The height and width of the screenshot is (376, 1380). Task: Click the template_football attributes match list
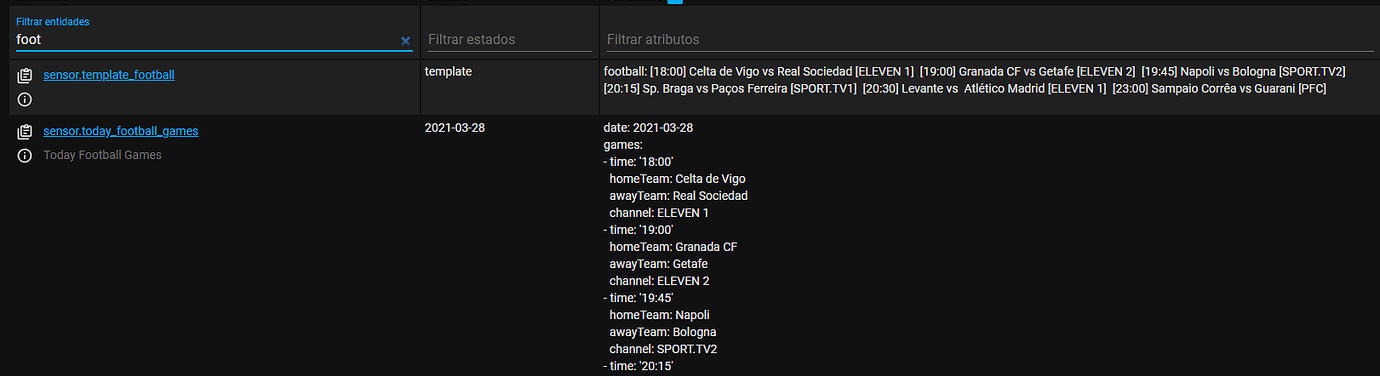(975, 80)
